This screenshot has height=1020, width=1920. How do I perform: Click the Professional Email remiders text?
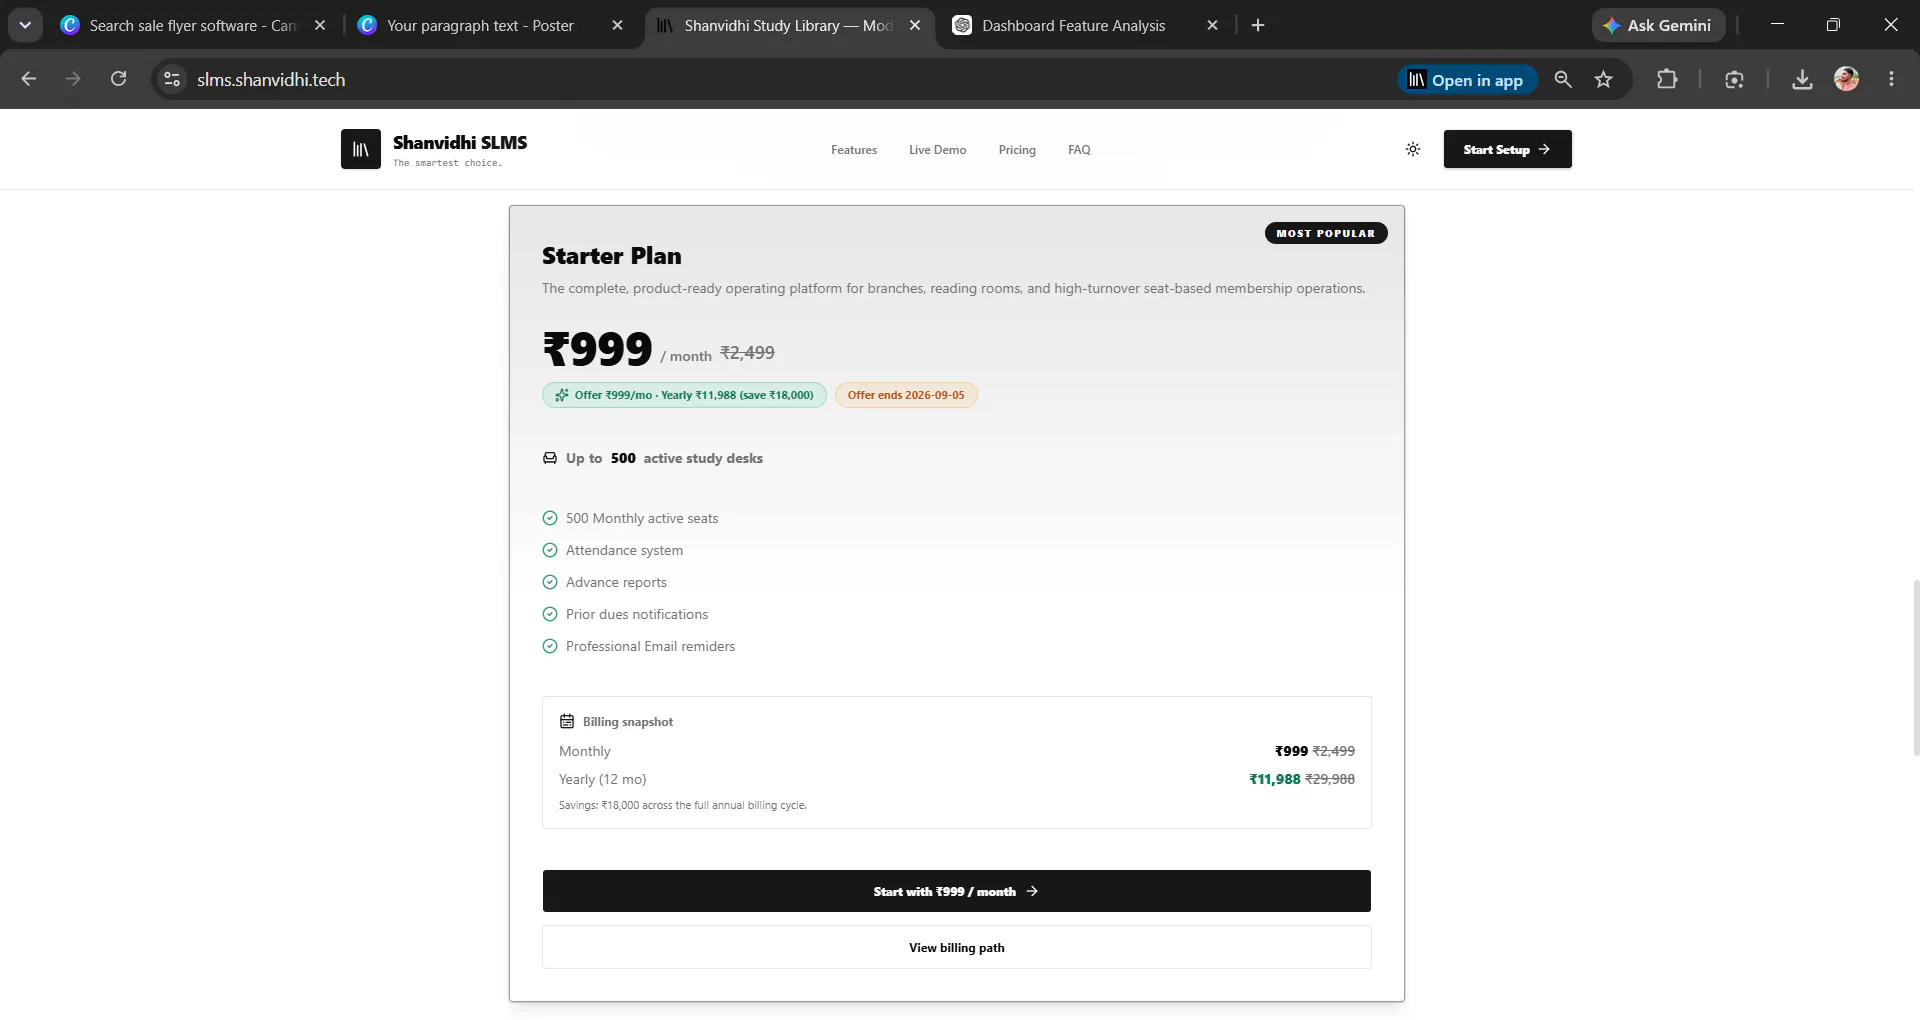point(650,646)
